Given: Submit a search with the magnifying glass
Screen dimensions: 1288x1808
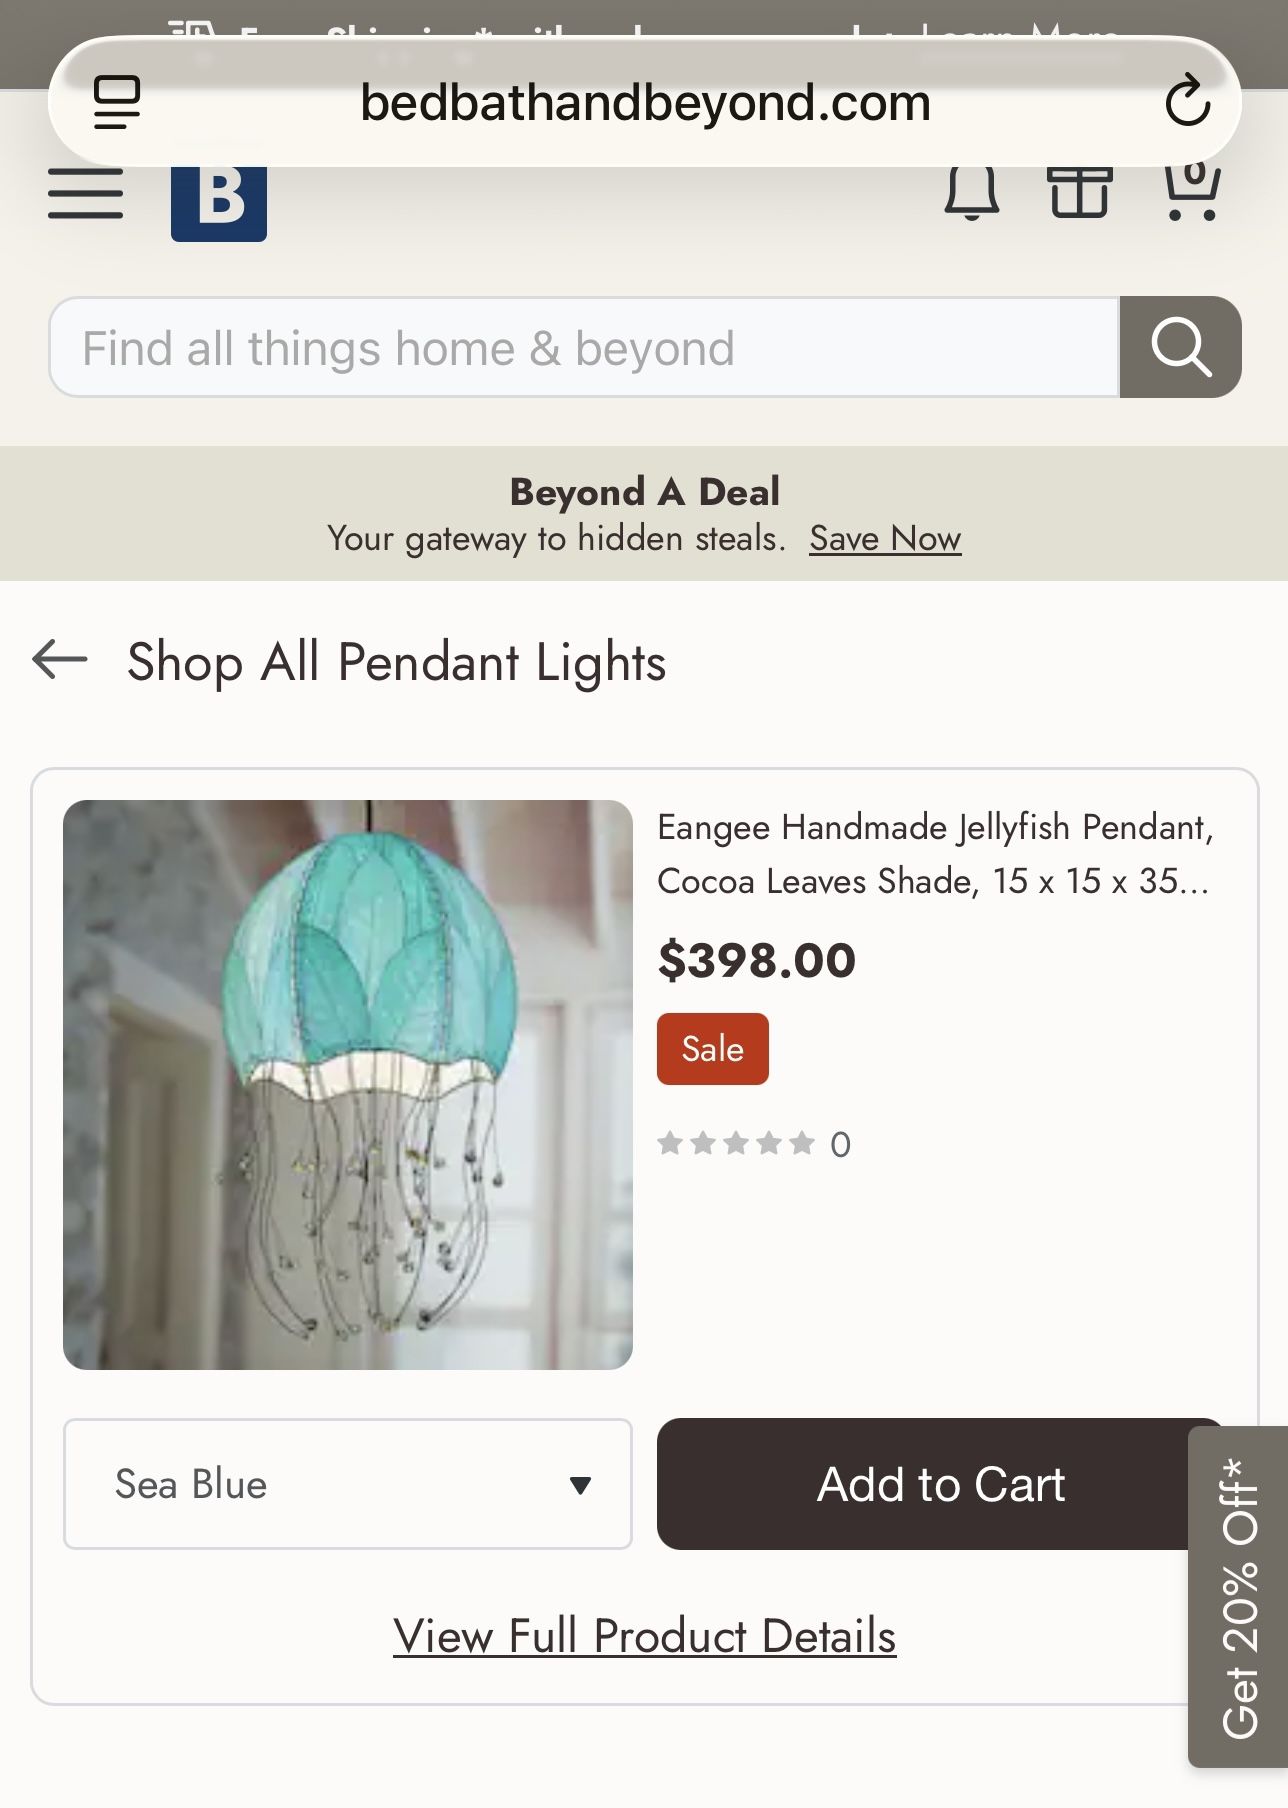Looking at the screenshot, I should click(x=1180, y=348).
